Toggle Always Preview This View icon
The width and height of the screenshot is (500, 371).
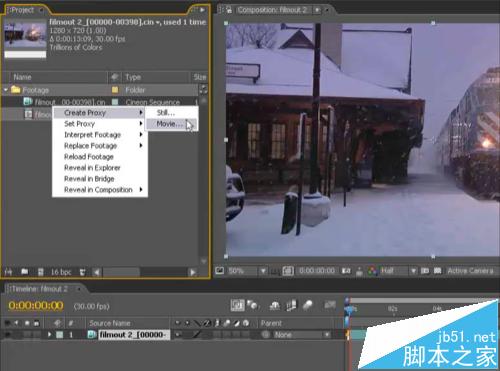(219, 271)
